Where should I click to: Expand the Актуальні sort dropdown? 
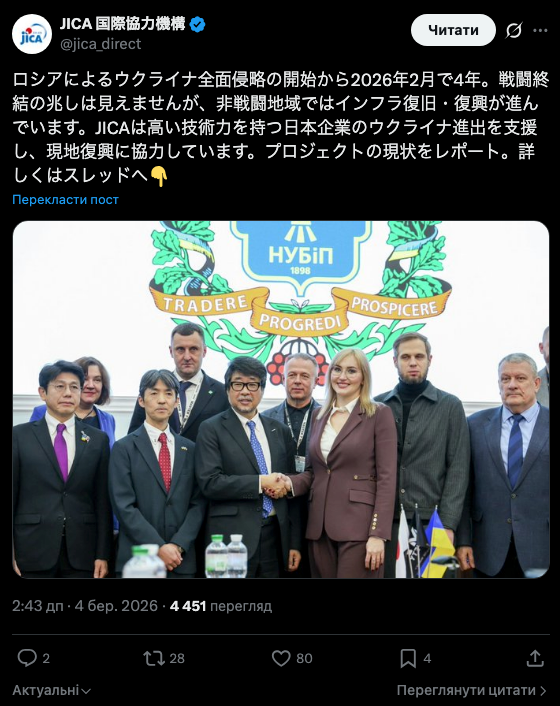coord(51,690)
